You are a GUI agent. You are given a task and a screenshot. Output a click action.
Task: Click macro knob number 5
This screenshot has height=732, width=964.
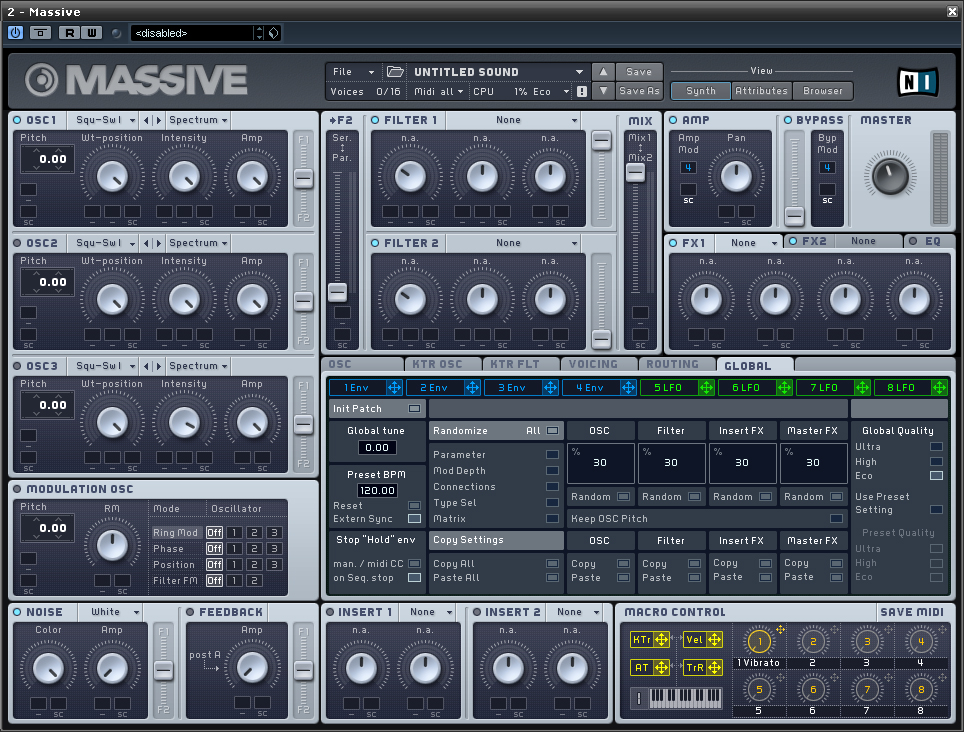click(759, 690)
